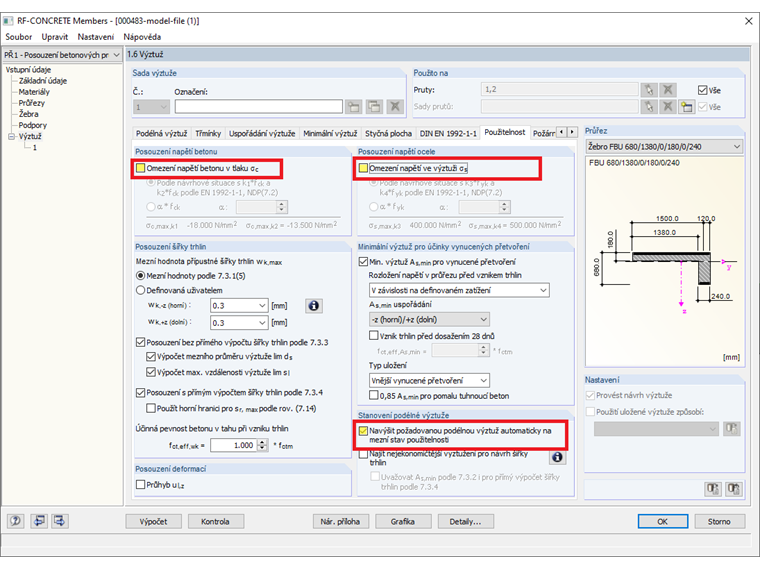Collapse the Výztuž tree node

12,137
